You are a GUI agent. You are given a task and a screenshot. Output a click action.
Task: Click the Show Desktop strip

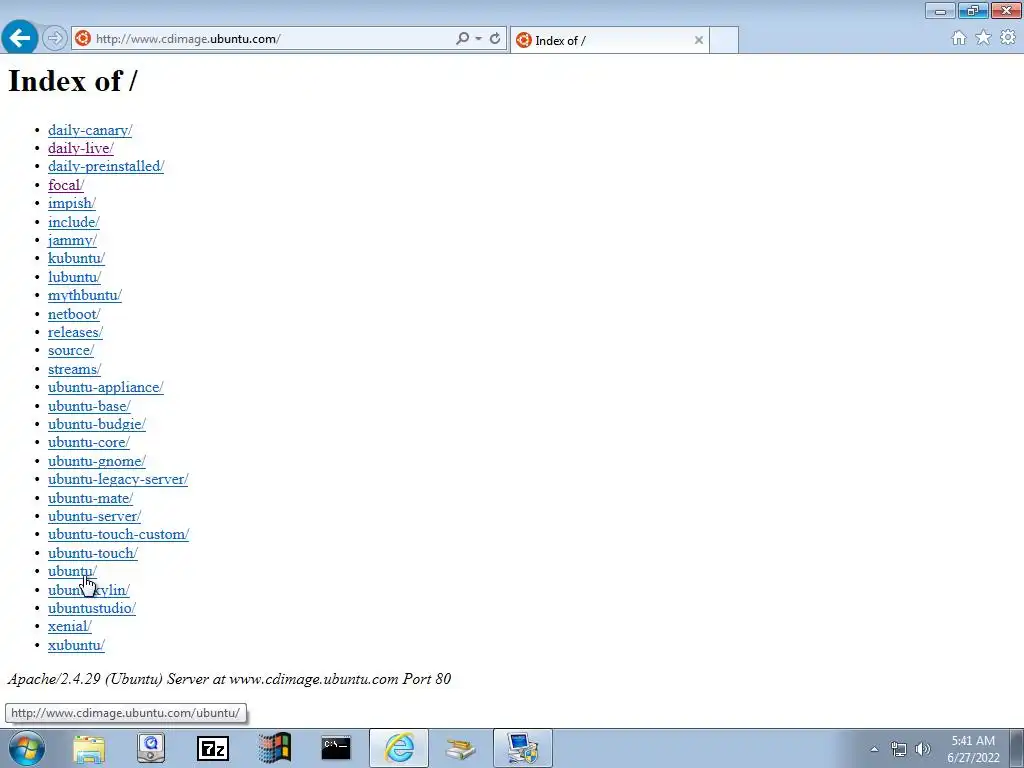coord(1017,748)
